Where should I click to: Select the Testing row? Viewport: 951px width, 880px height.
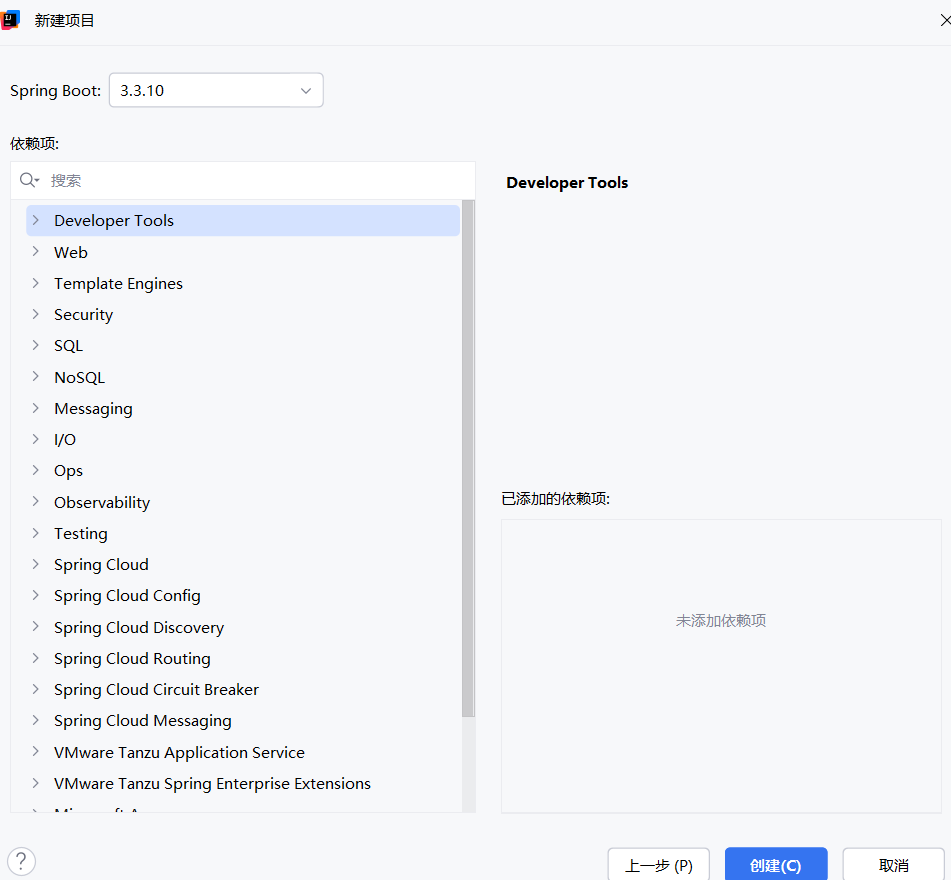[x=243, y=533]
